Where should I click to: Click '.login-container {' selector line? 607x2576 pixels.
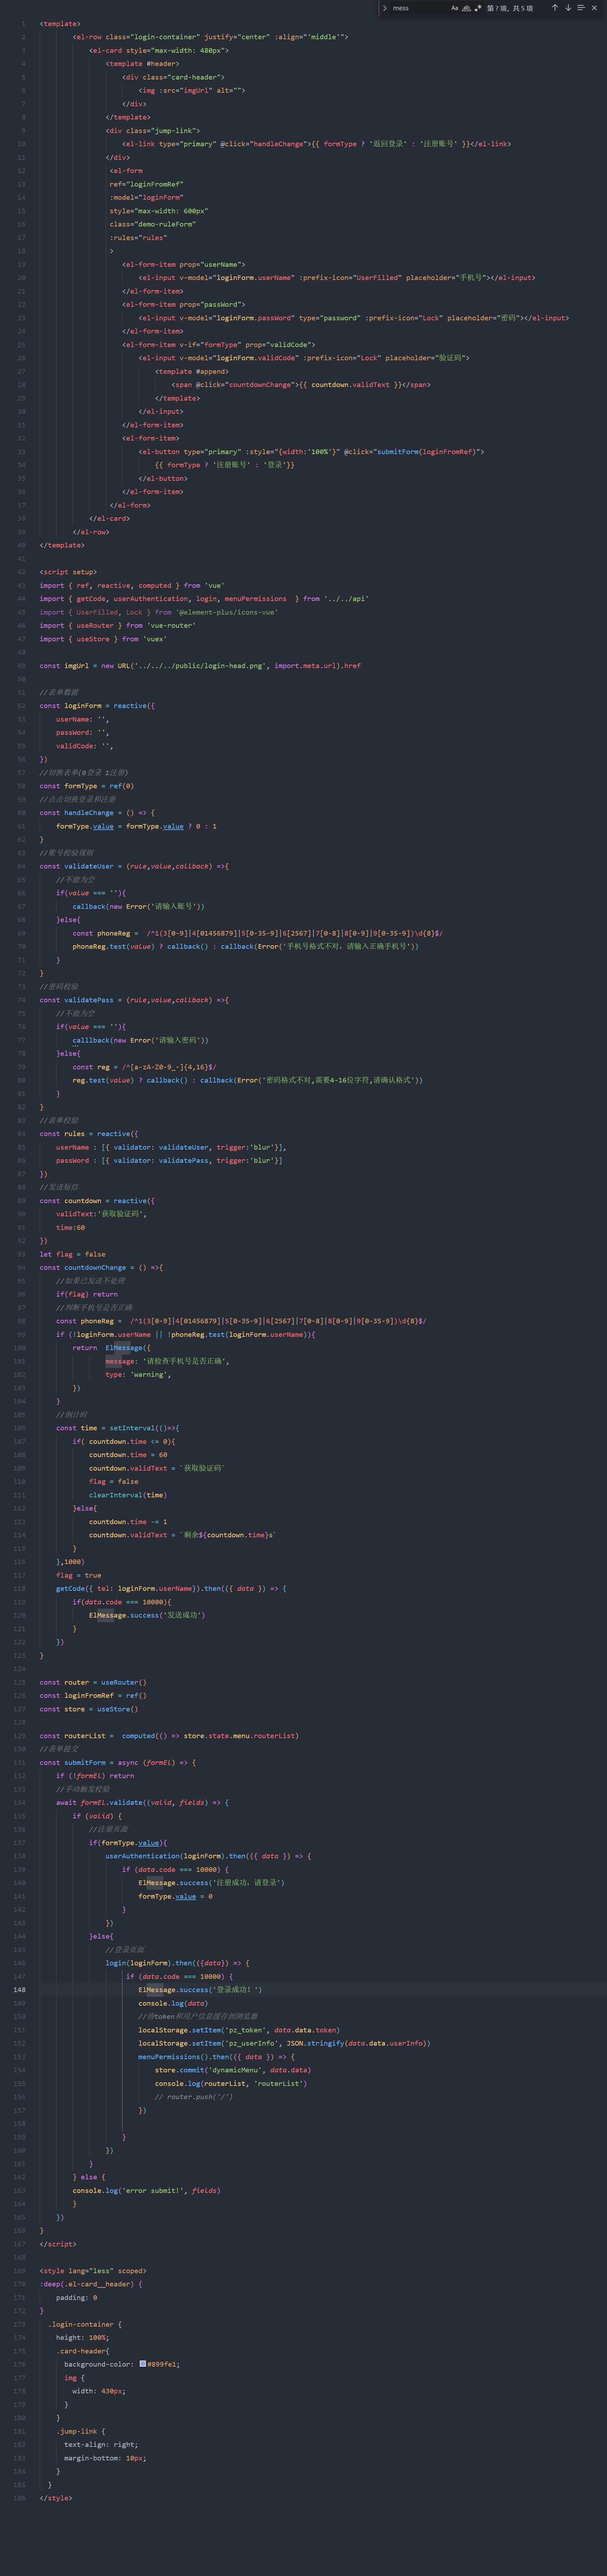[x=85, y=2324]
